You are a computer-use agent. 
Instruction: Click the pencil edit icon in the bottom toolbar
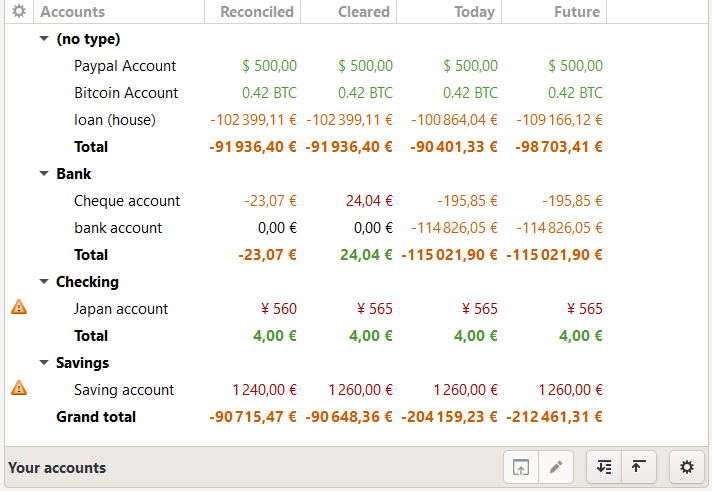coord(556,467)
